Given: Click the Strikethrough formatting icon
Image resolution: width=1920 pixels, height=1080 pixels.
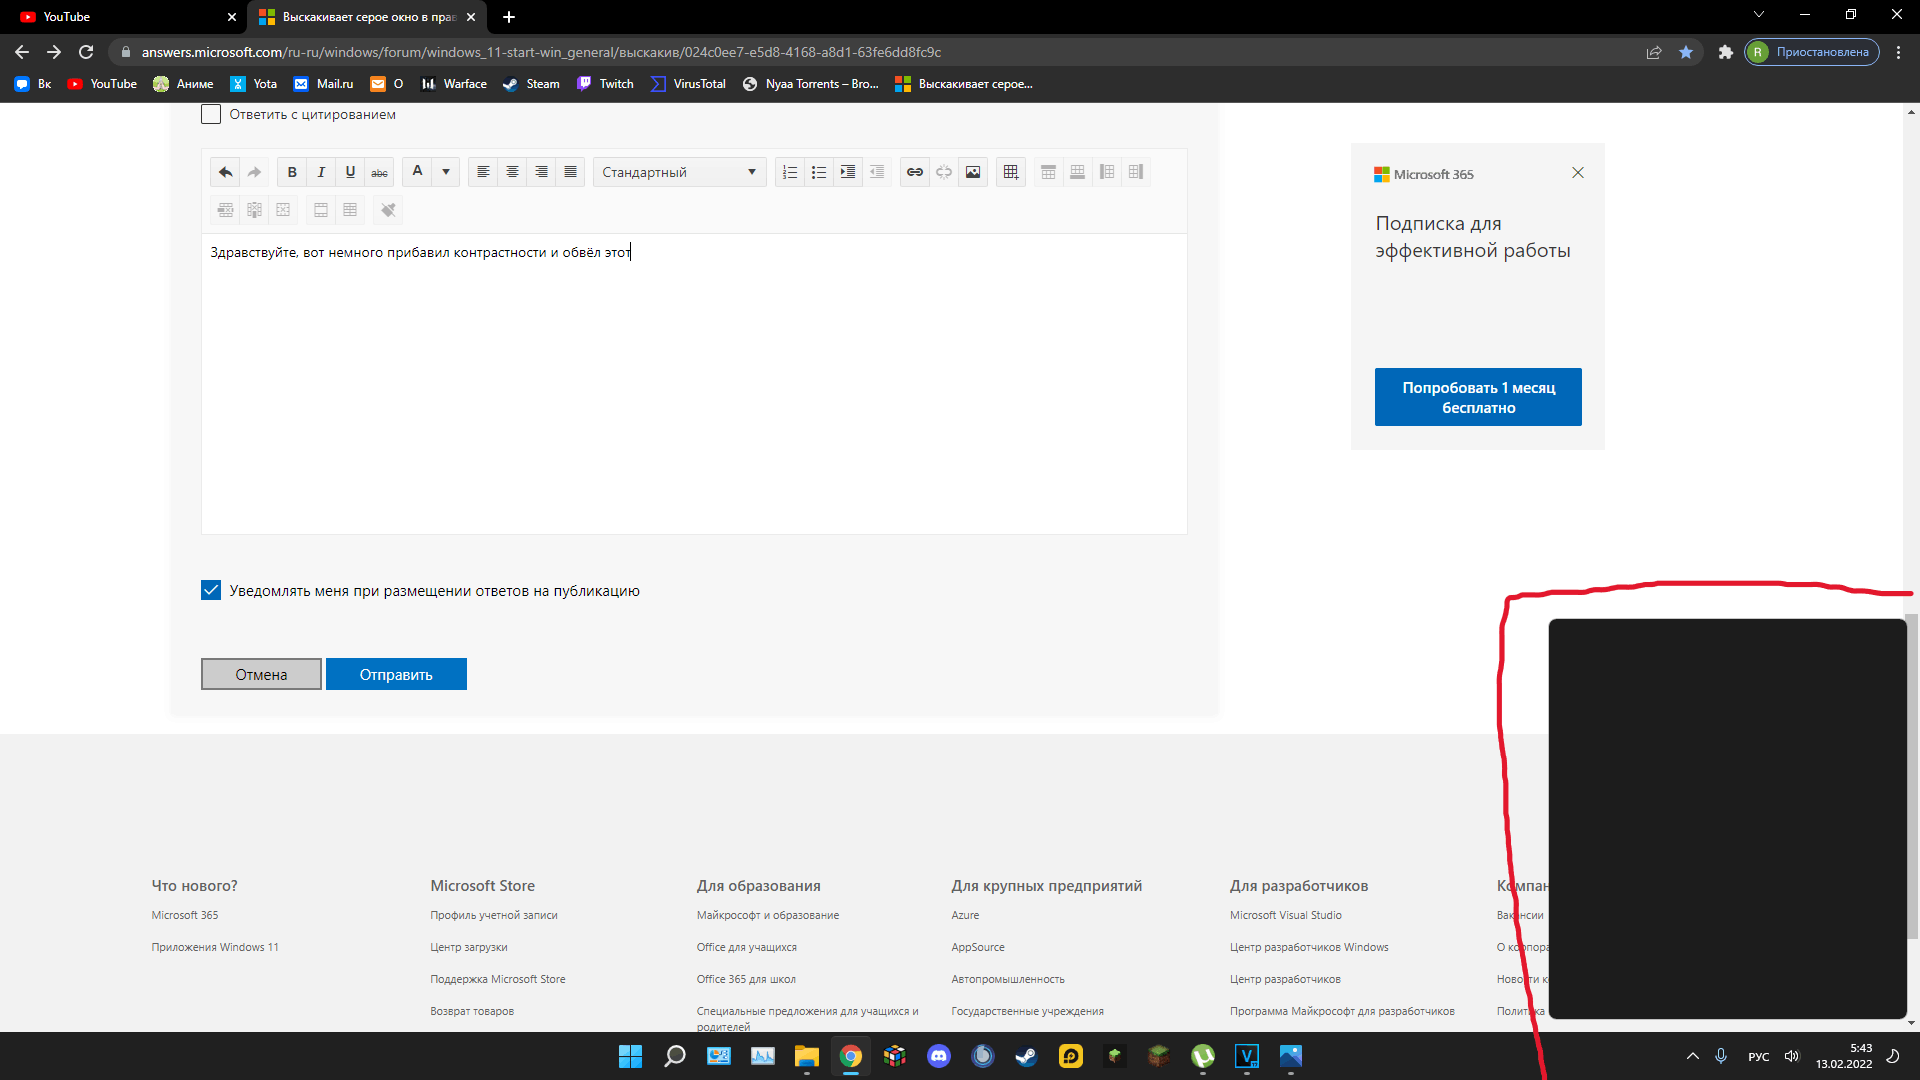Looking at the screenshot, I should point(380,171).
